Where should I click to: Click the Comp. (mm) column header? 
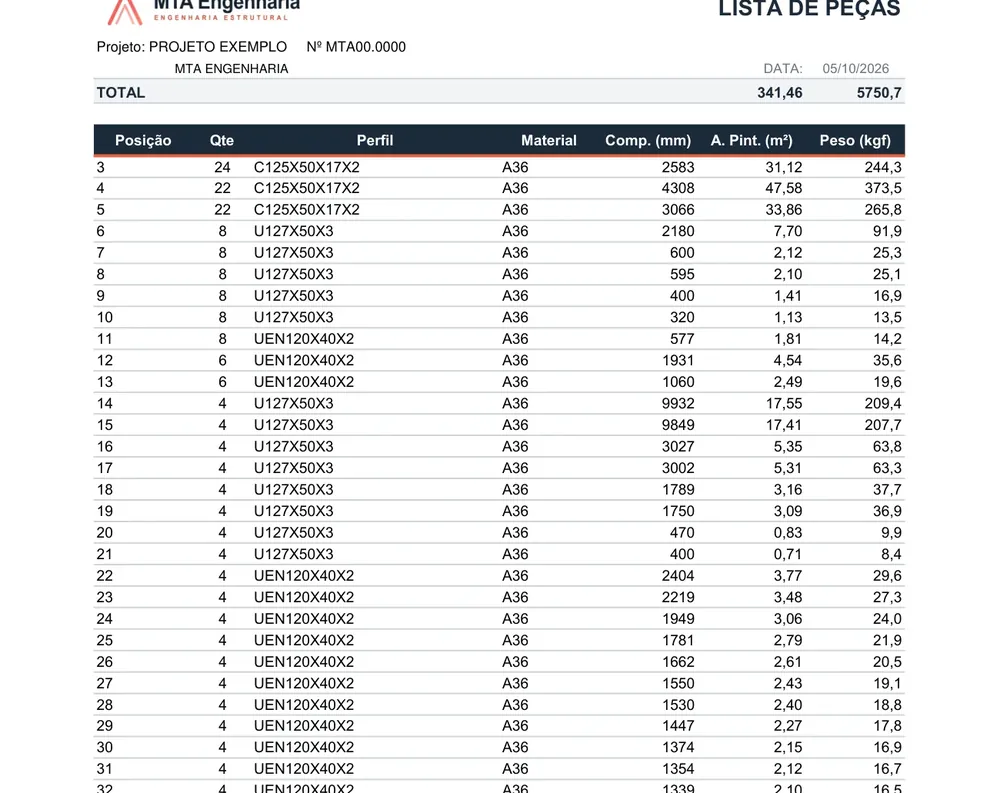(x=648, y=141)
